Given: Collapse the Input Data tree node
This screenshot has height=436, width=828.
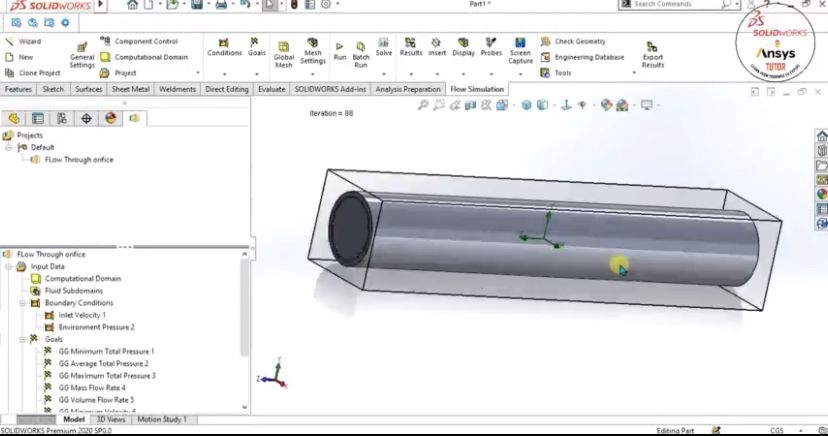Looking at the screenshot, I should [8, 267].
